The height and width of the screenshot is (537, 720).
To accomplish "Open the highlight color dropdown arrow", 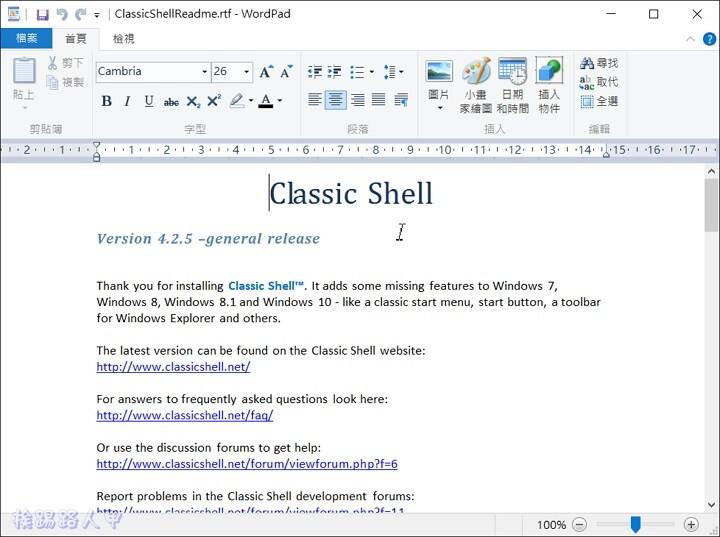I will (251, 101).
